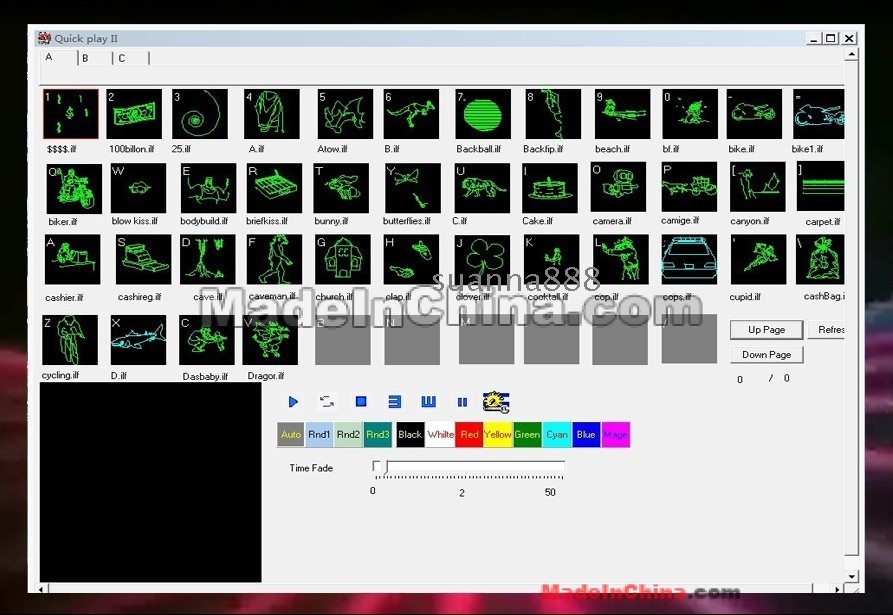
Task: Select the cycling.ilf thumbnail
Action: pos(69,340)
